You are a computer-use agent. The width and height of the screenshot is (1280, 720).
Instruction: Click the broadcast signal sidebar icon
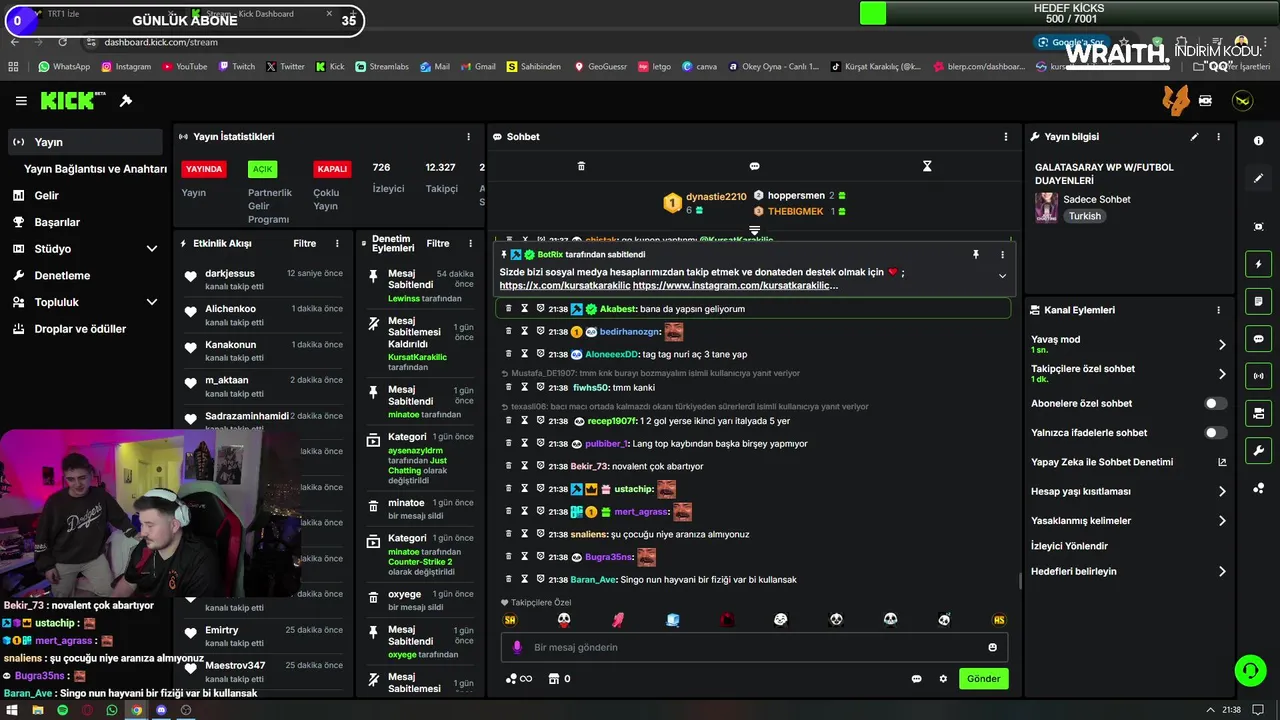point(1258,376)
